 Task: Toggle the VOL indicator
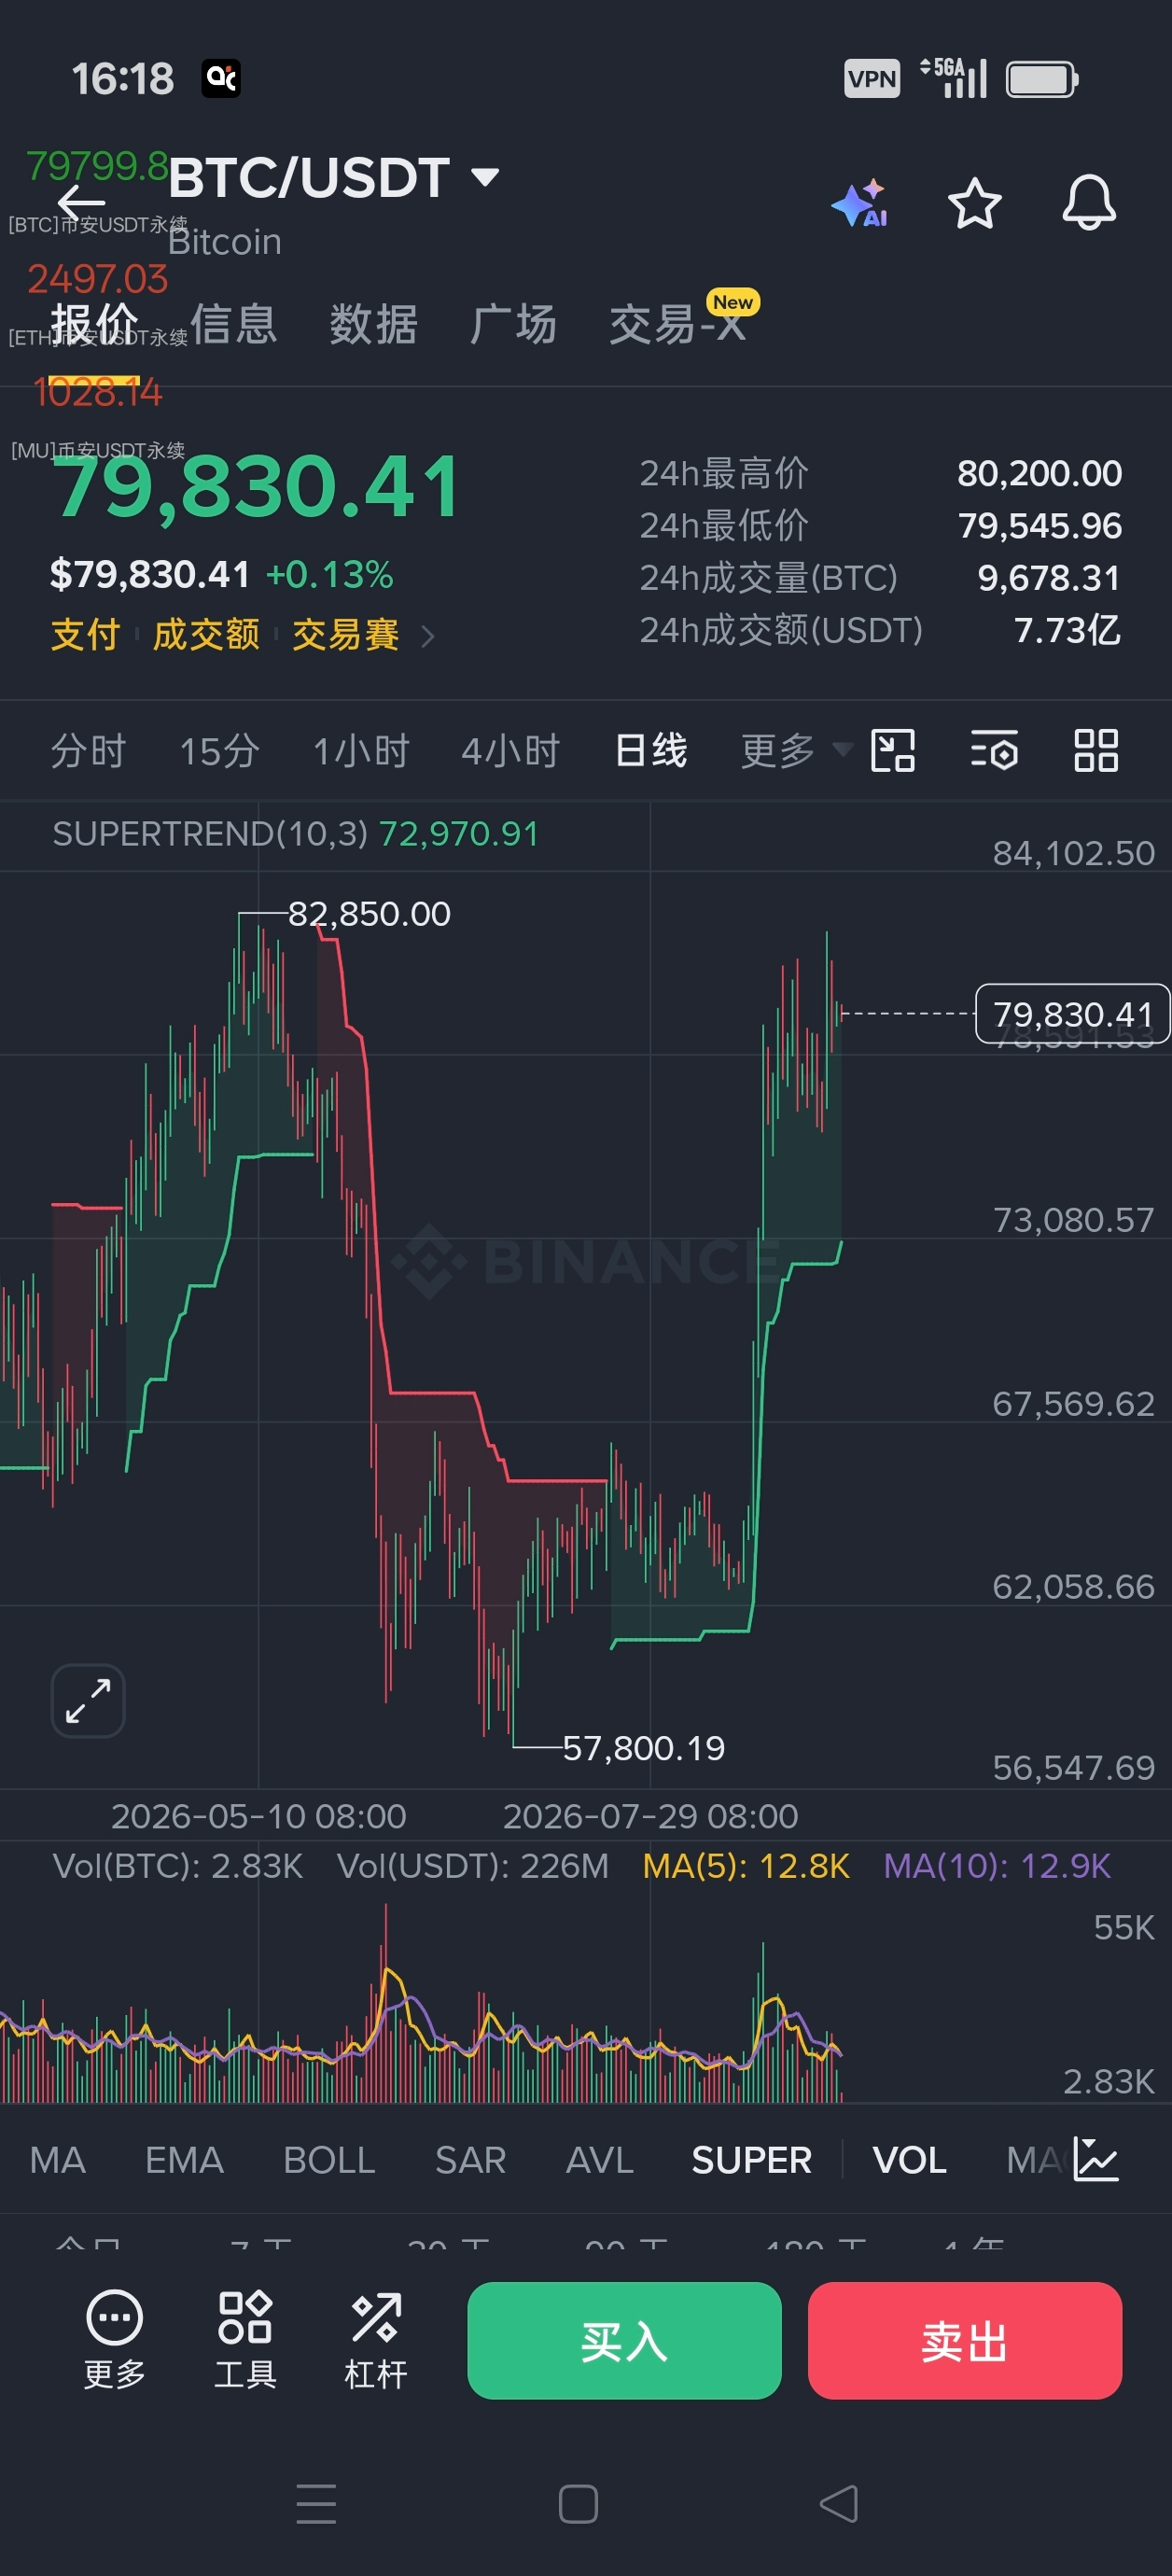coord(909,2160)
